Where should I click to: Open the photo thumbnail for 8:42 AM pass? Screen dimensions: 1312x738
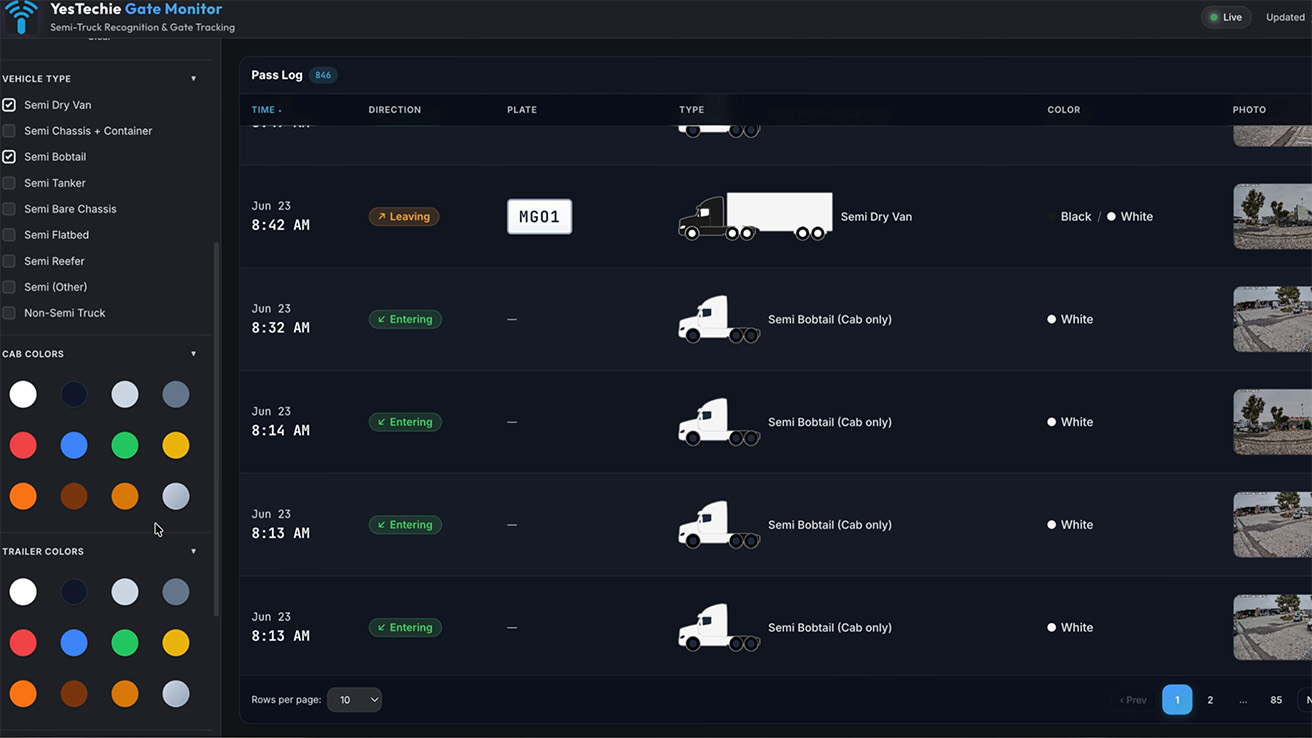point(1272,216)
